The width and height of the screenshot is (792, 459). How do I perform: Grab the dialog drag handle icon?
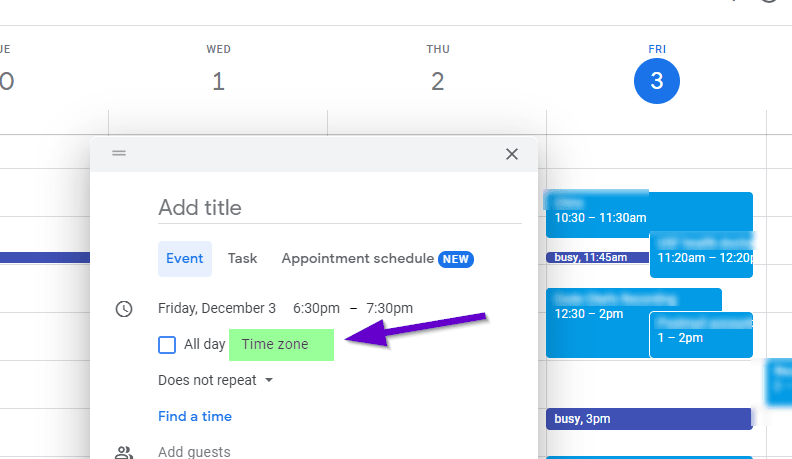click(119, 152)
